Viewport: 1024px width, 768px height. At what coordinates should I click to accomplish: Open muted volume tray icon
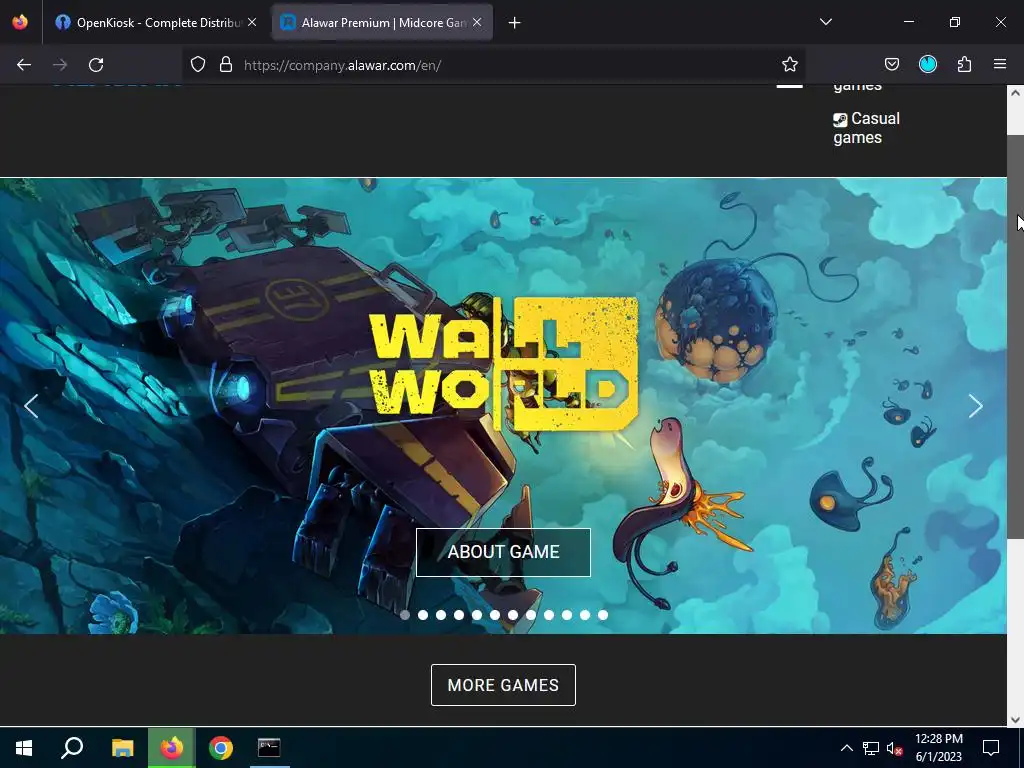895,748
